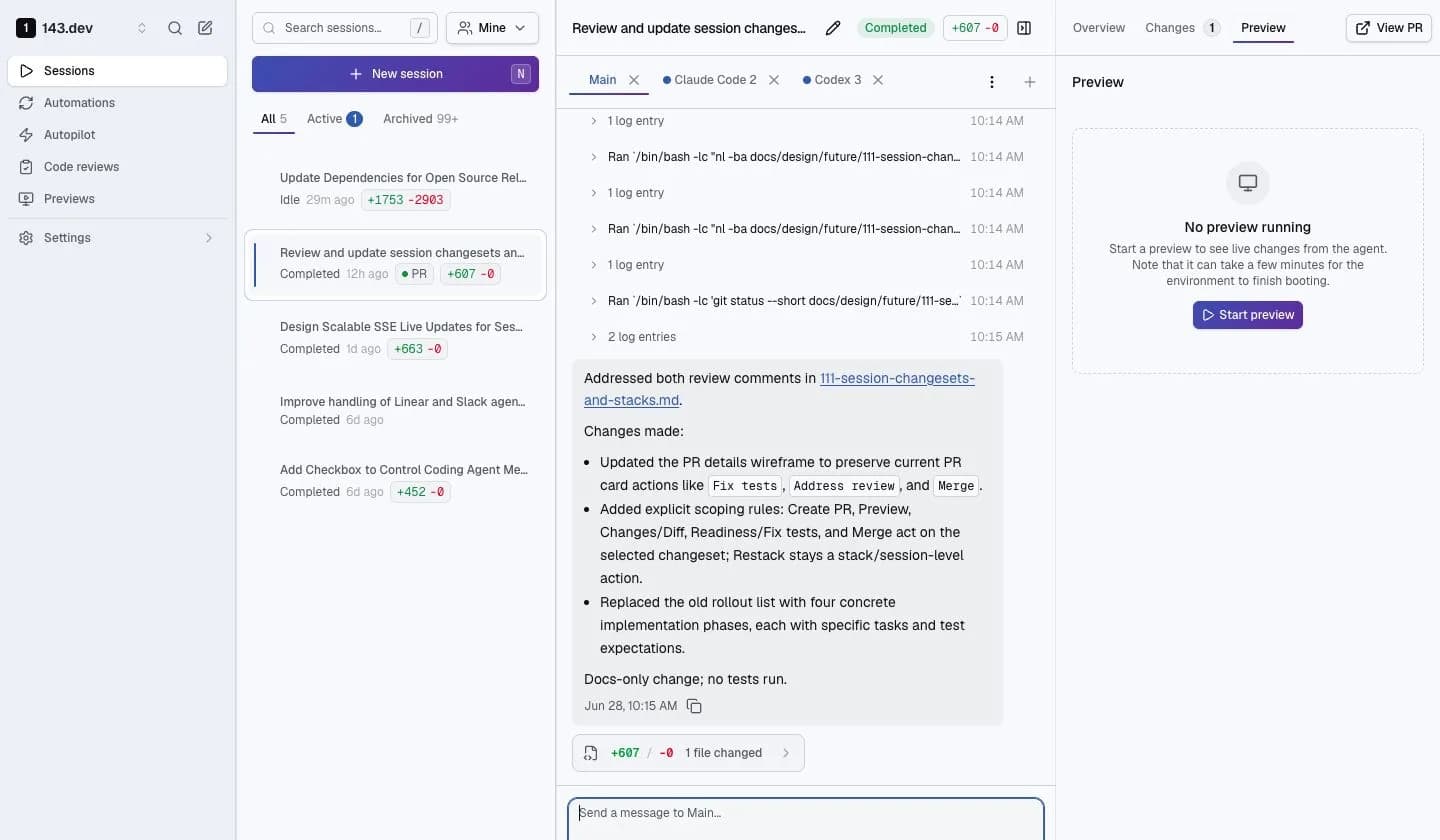Click the +1753 -2903 diff badge
This screenshot has width=1440, height=840.
pyautogui.click(x=406, y=200)
